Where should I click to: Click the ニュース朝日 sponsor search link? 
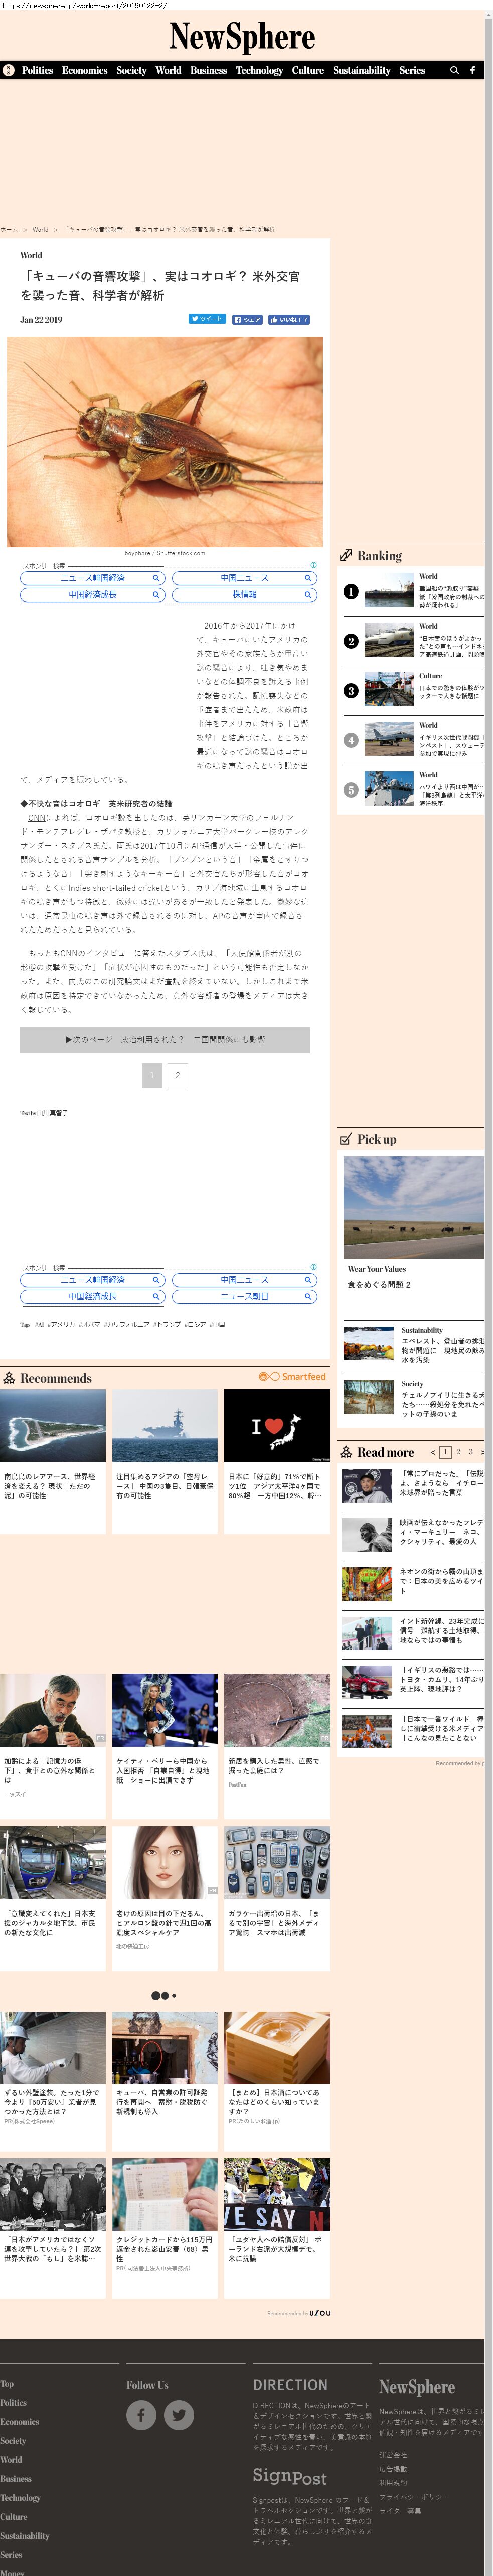point(244,1296)
